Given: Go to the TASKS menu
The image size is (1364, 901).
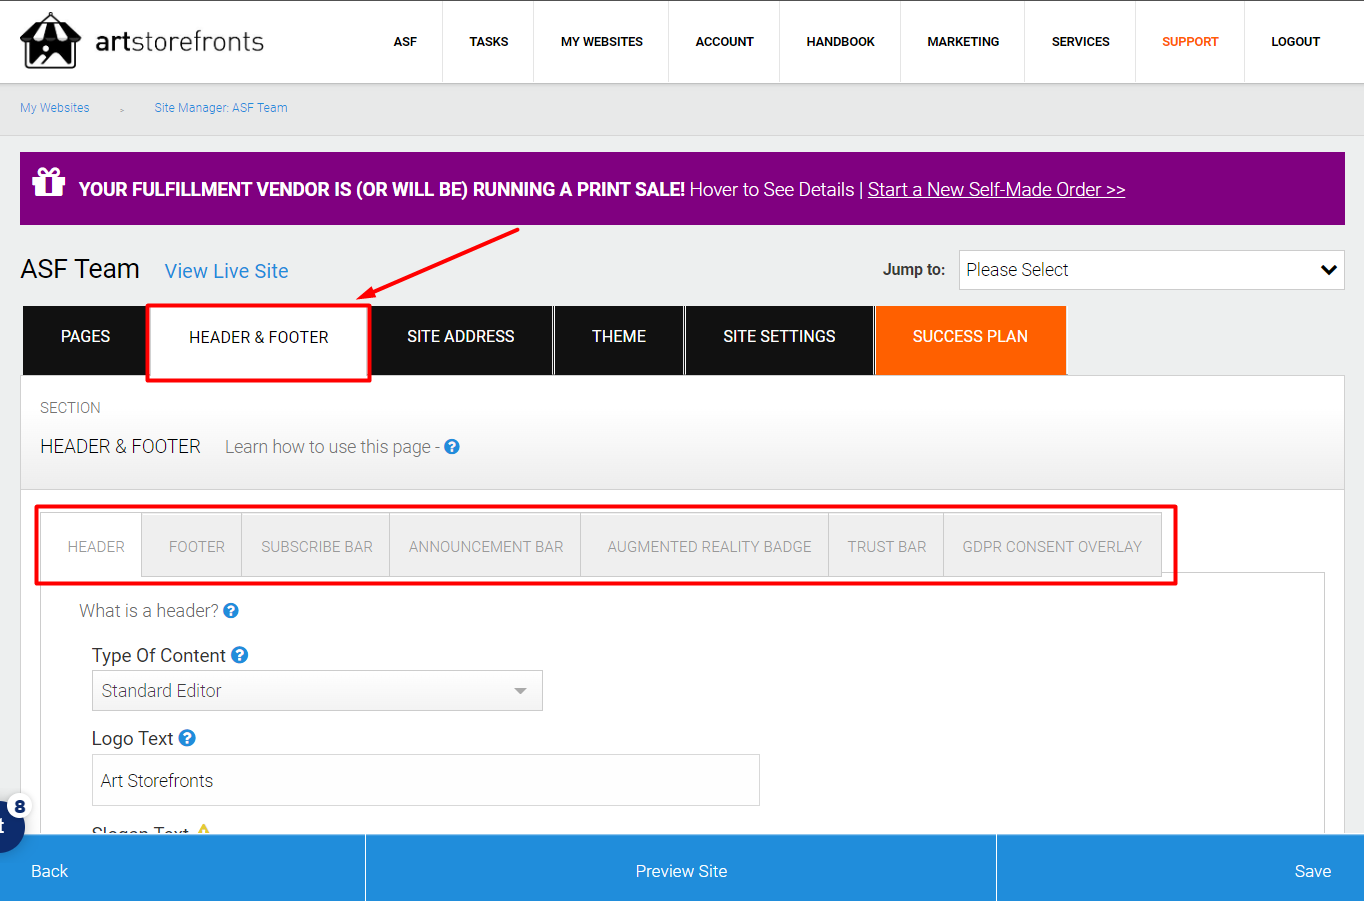Looking at the screenshot, I should pyautogui.click(x=489, y=42).
